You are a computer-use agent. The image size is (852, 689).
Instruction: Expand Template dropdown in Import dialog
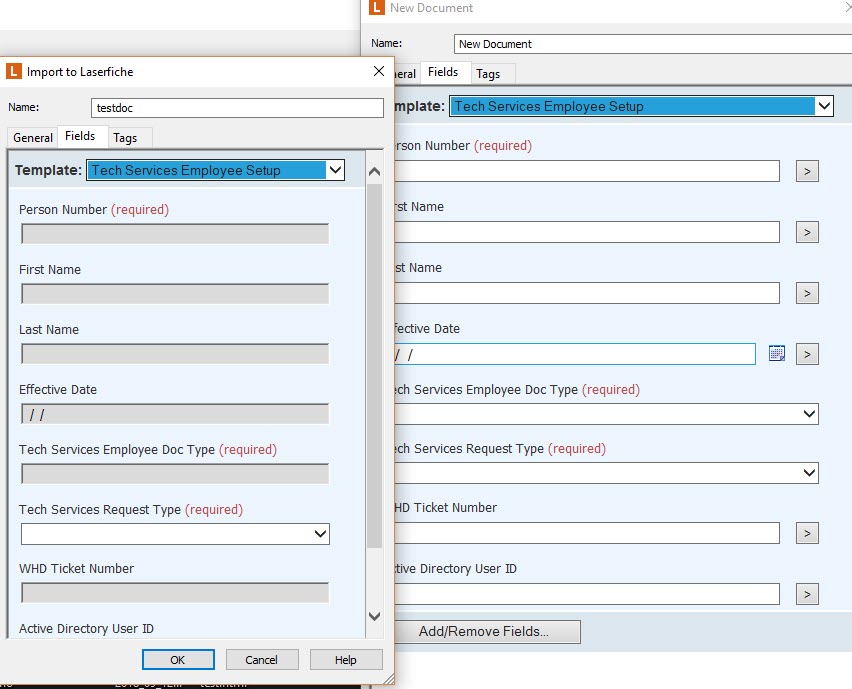[x=335, y=170]
